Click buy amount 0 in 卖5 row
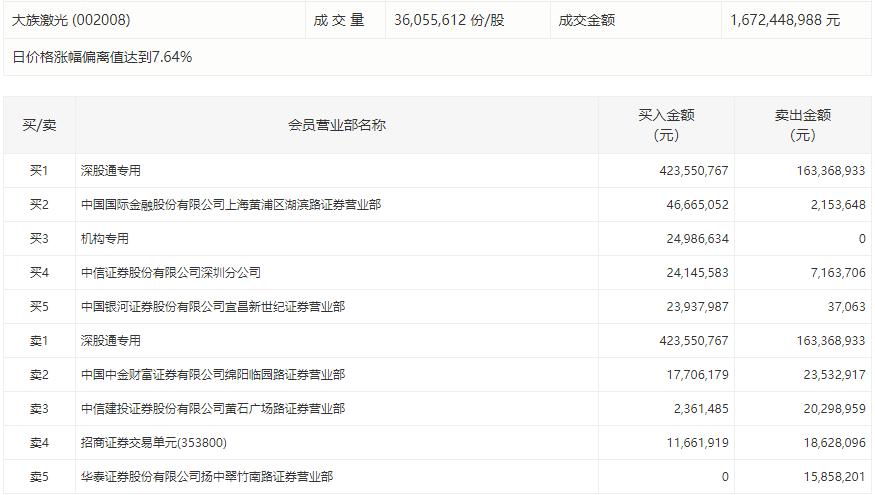 point(725,477)
